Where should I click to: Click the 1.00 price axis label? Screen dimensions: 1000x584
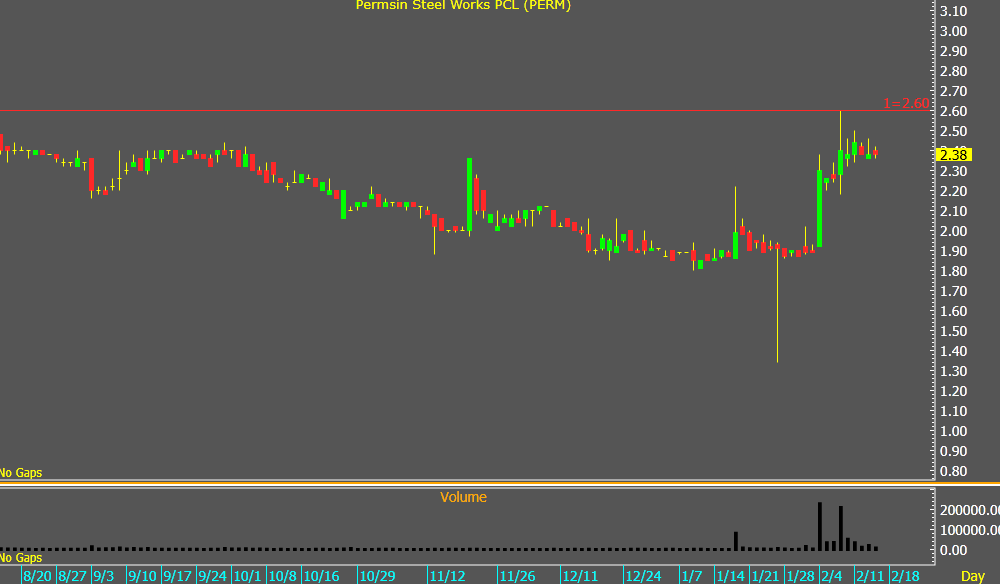(x=953, y=431)
